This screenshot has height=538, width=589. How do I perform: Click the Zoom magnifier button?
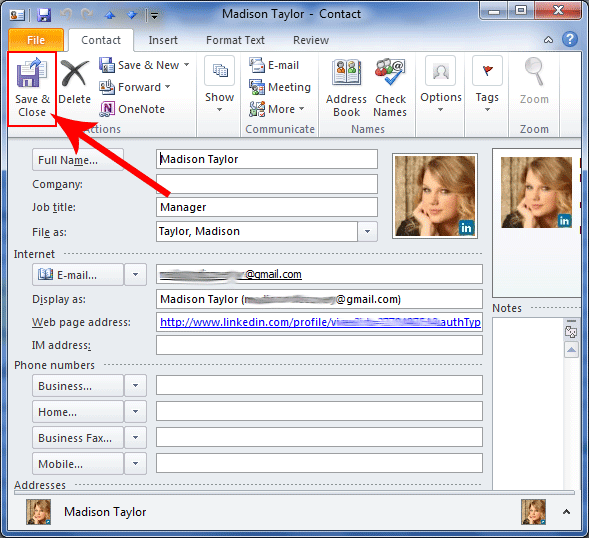tap(534, 81)
